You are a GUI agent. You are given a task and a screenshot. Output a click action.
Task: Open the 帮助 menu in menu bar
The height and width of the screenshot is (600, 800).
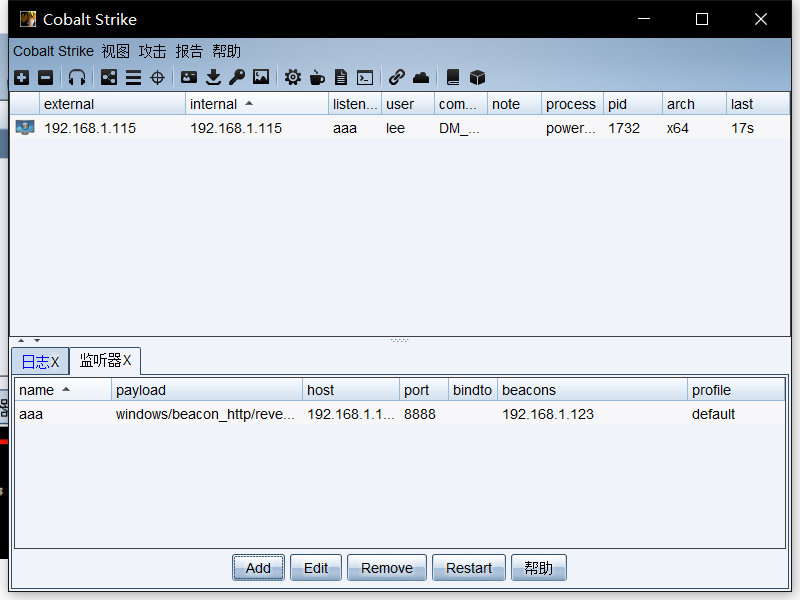226,51
